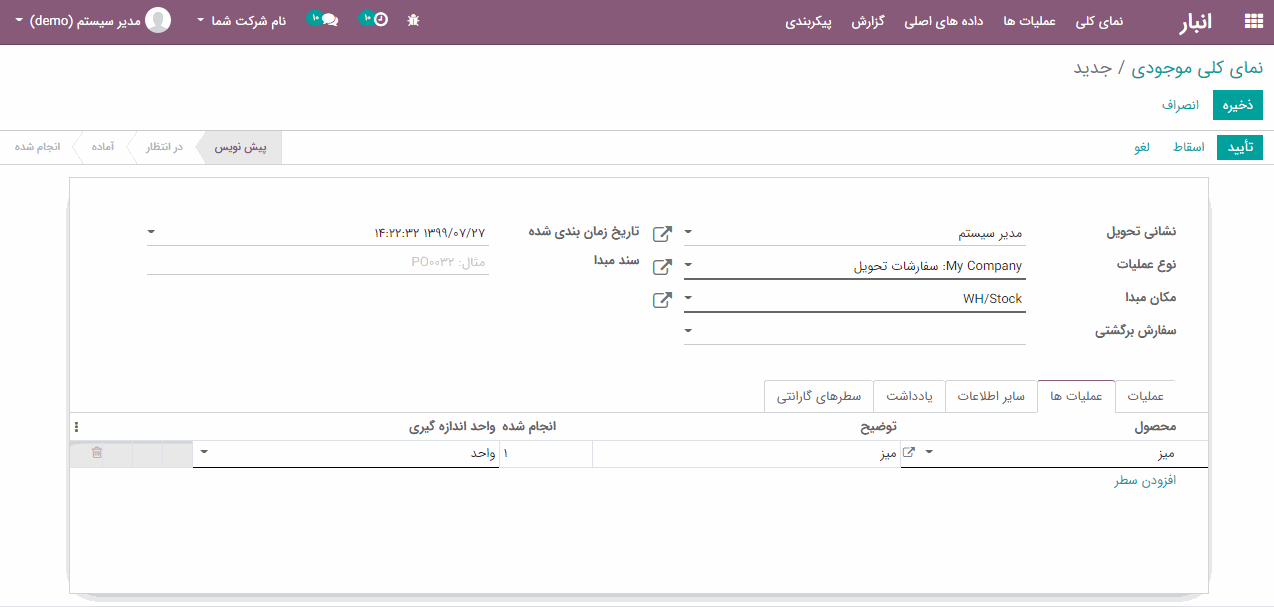Select the آماده status stage
Image resolution: width=1274 pixels, height=607 pixels.
pyautogui.click(x=101, y=147)
